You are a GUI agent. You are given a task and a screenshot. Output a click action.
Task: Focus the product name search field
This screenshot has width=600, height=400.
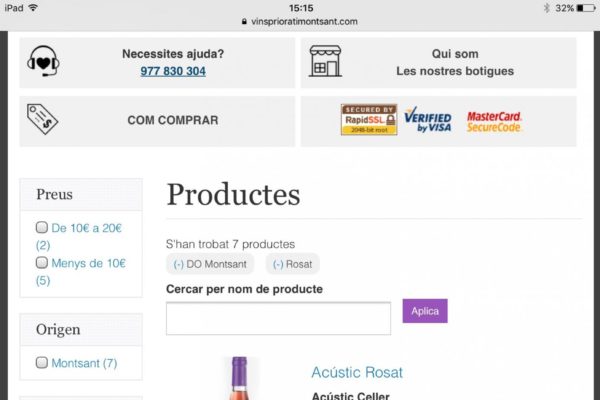[278, 318]
